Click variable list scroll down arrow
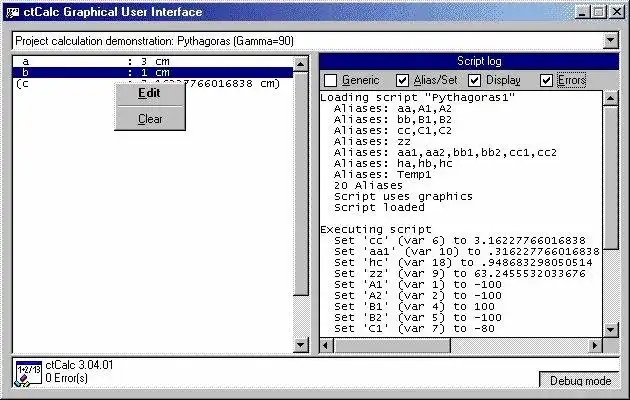 click(x=301, y=345)
